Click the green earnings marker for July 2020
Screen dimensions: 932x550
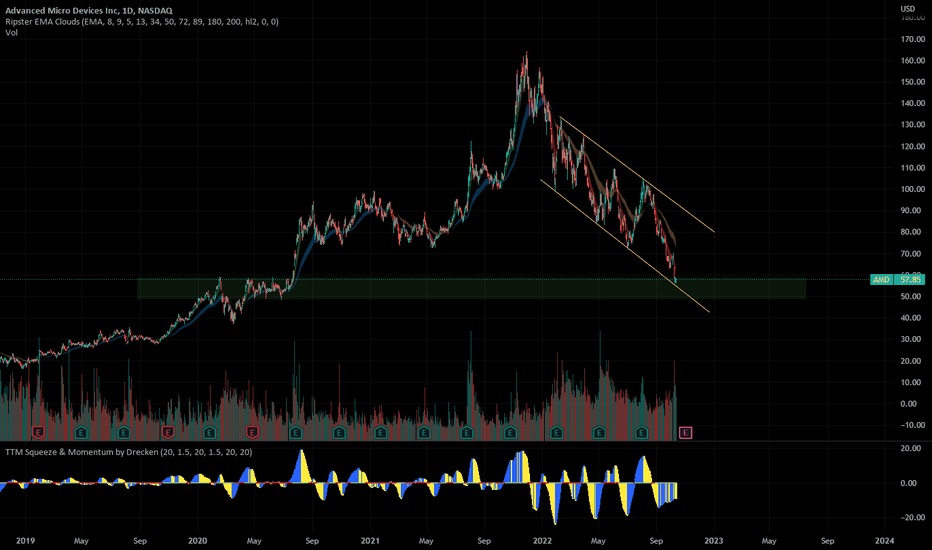pos(295,432)
